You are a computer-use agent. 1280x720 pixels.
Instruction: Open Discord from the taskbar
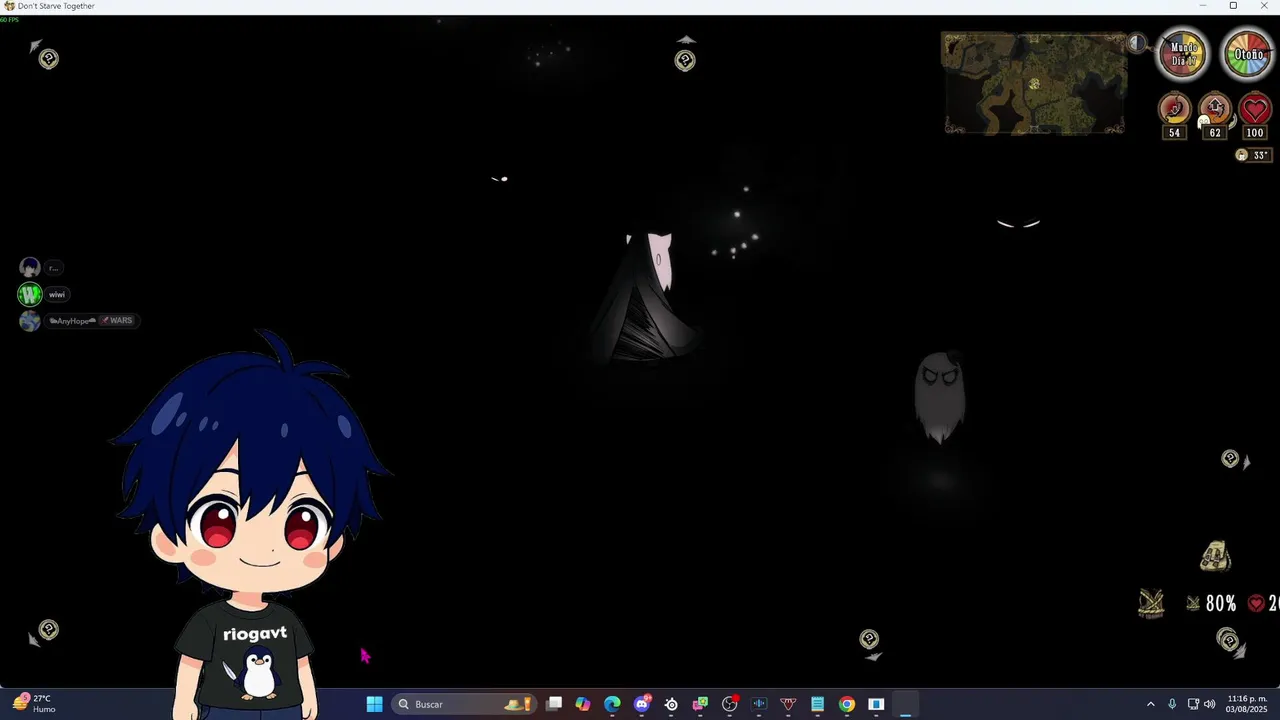pyautogui.click(x=642, y=704)
